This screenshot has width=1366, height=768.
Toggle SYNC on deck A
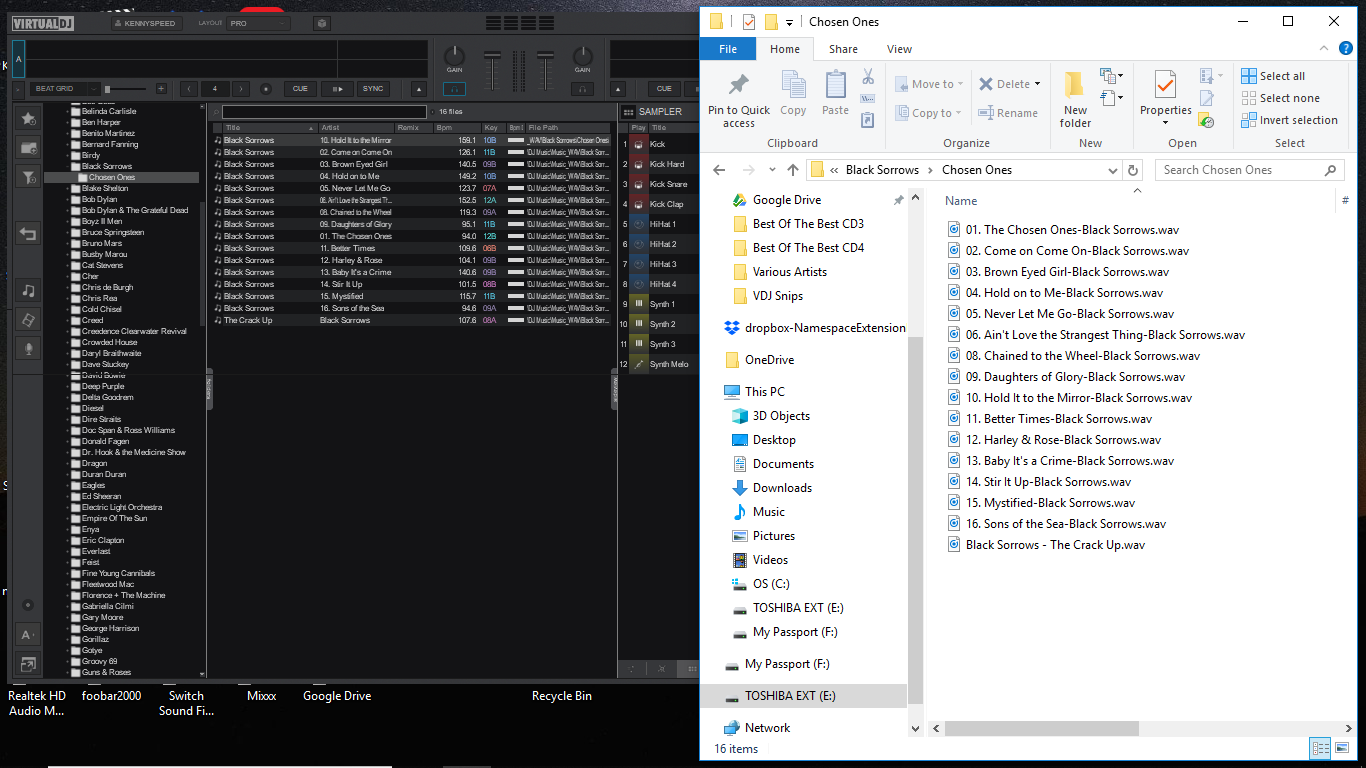coord(373,89)
